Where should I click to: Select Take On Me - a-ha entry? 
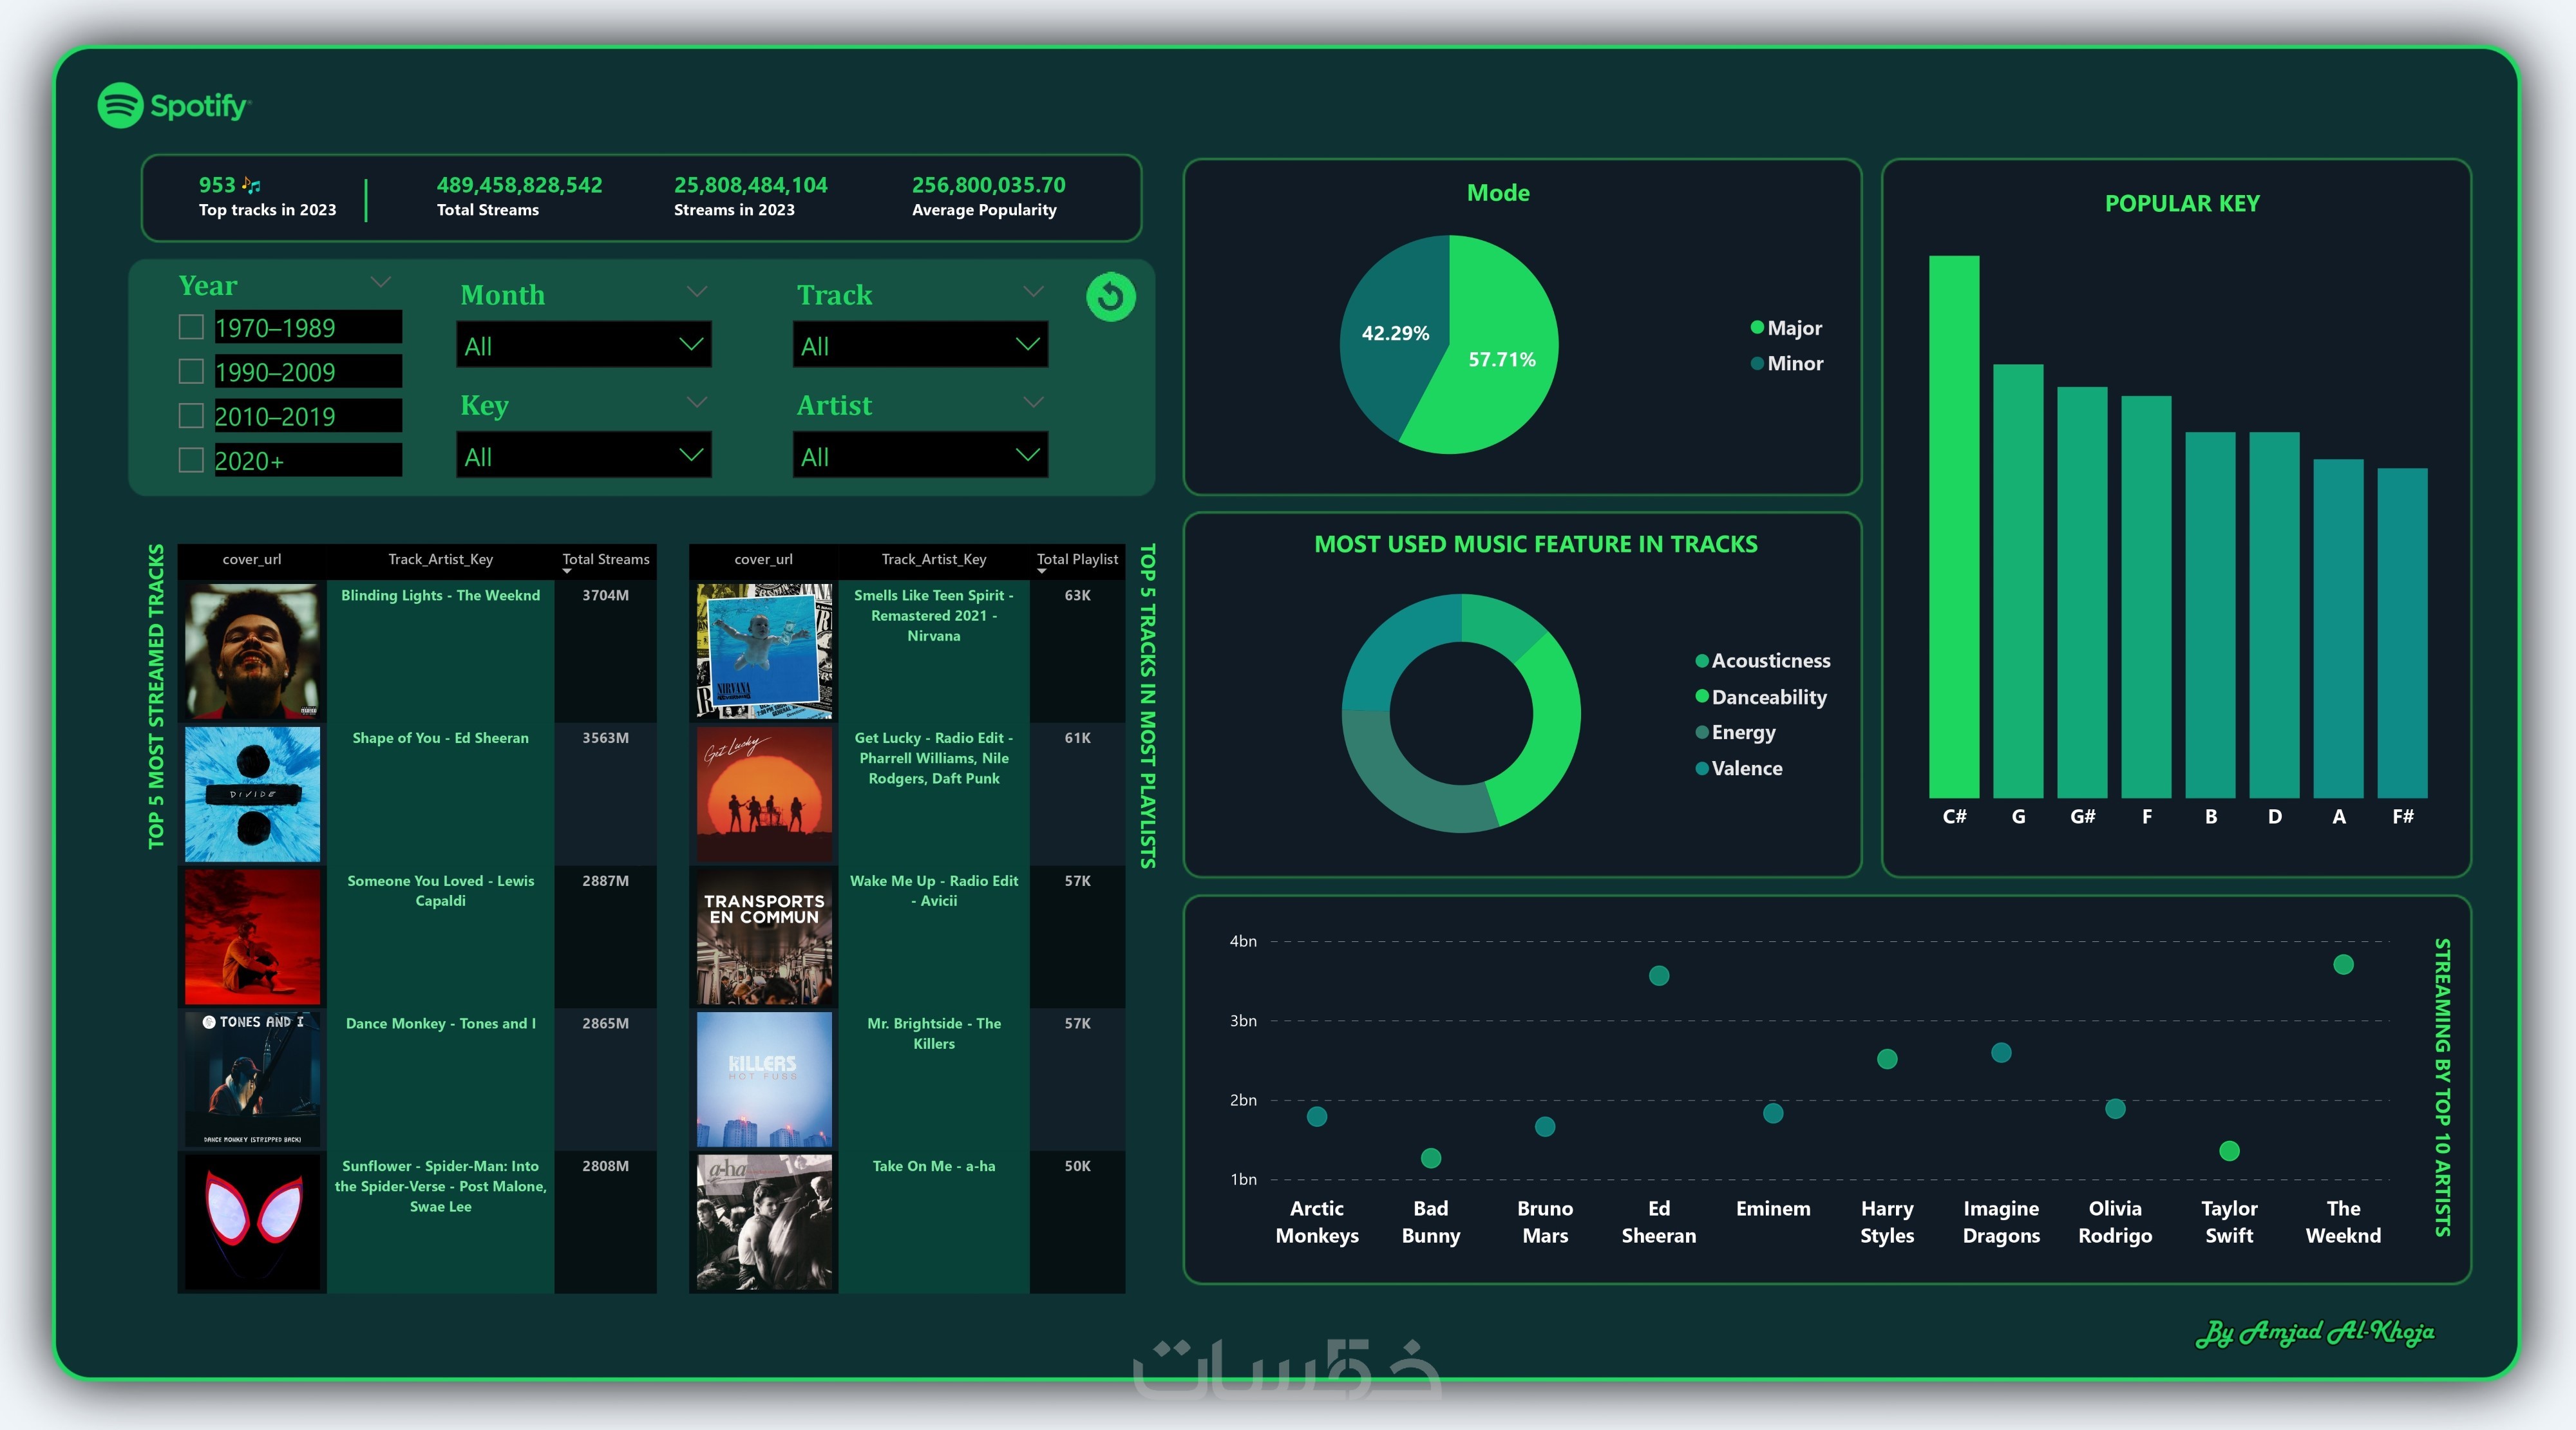(x=933, y=1166)
